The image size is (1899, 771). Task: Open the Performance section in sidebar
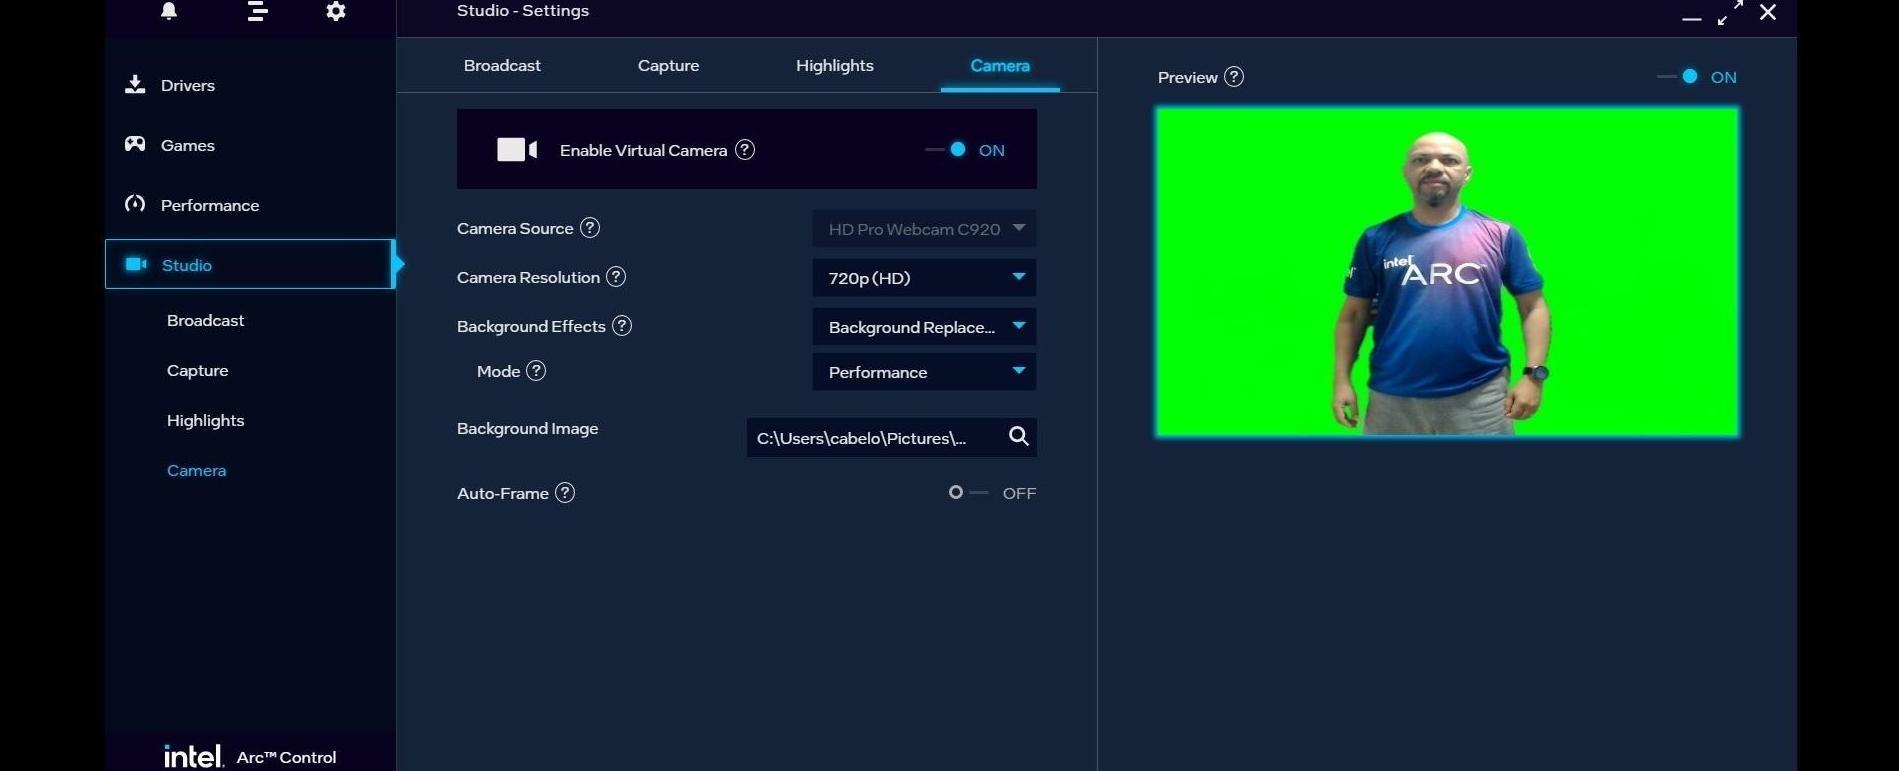(209, 206)
